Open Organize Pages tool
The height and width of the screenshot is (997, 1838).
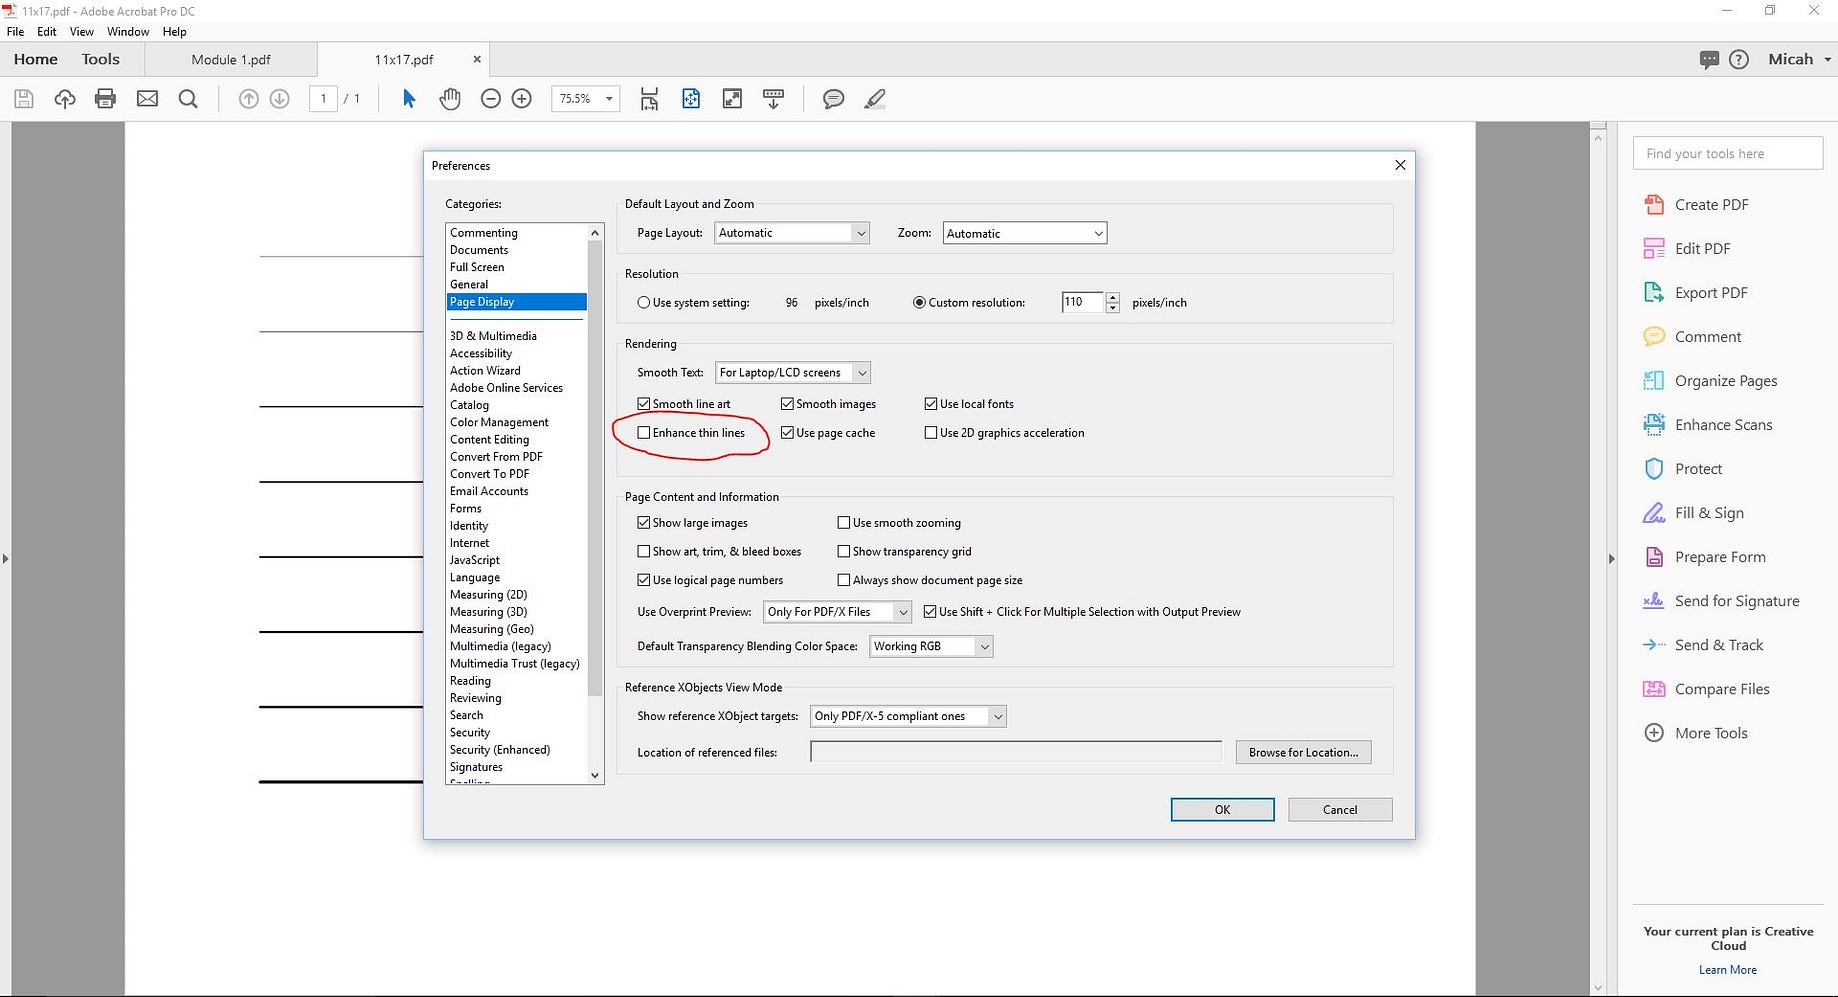tap(1710, 381)
